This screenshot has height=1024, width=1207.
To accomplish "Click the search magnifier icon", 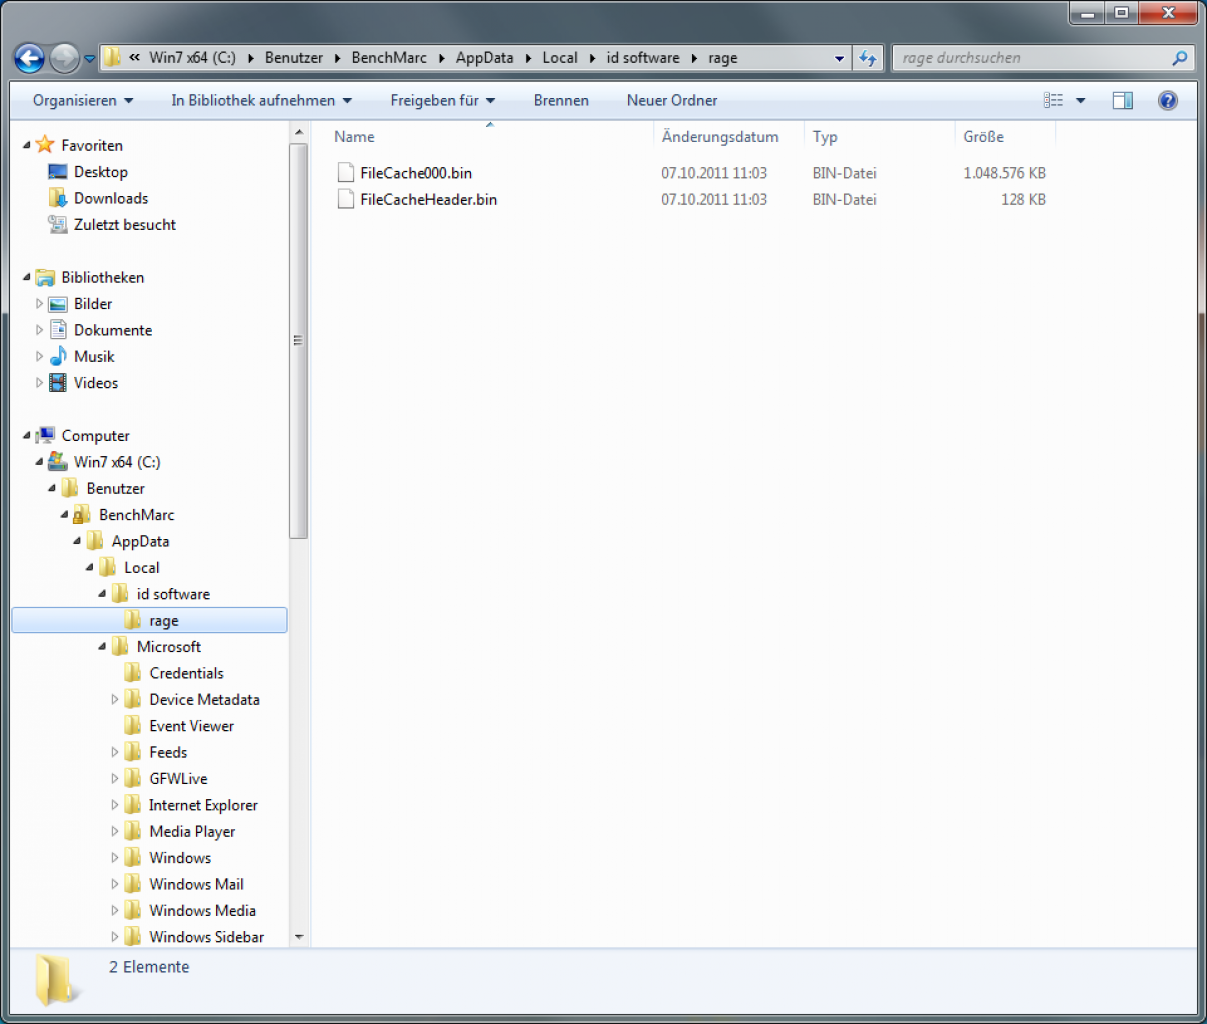I will click(1180, 58).
